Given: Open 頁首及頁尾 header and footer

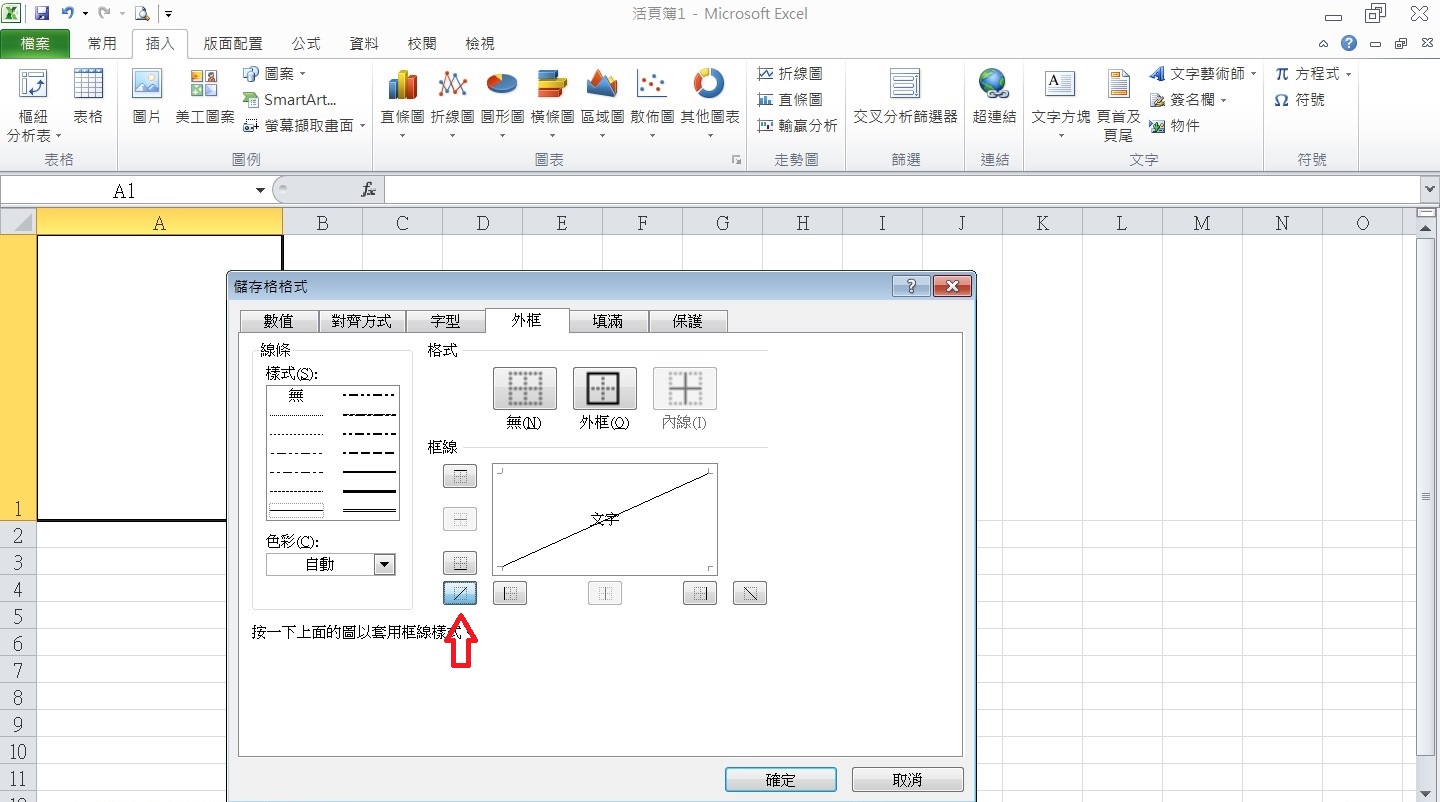Looking at the screenshot, I should click(1118, 104).
